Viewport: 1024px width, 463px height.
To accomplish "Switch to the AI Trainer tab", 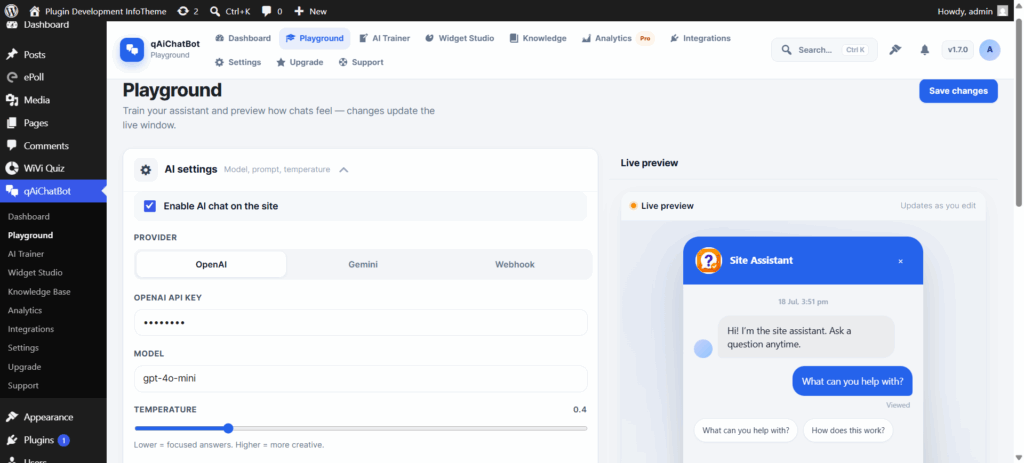I will point(384,39).
